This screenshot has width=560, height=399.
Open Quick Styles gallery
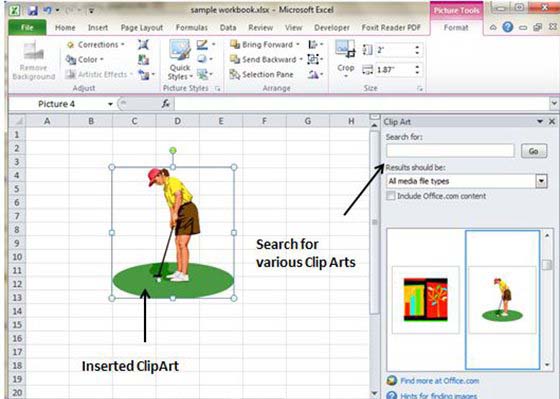[180, 60]
